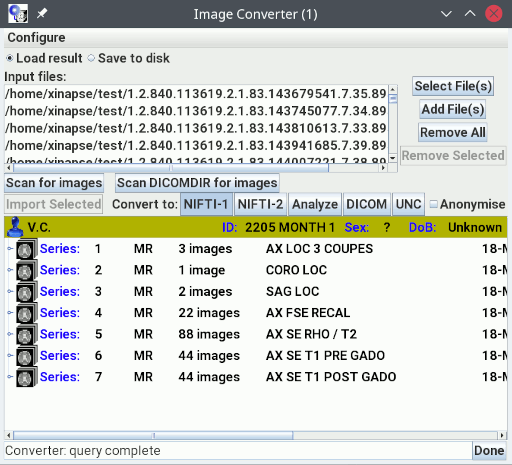This screenshot has height=465, width=512.
Task: Select the patient V.C. header row
Action: (256, 227)
